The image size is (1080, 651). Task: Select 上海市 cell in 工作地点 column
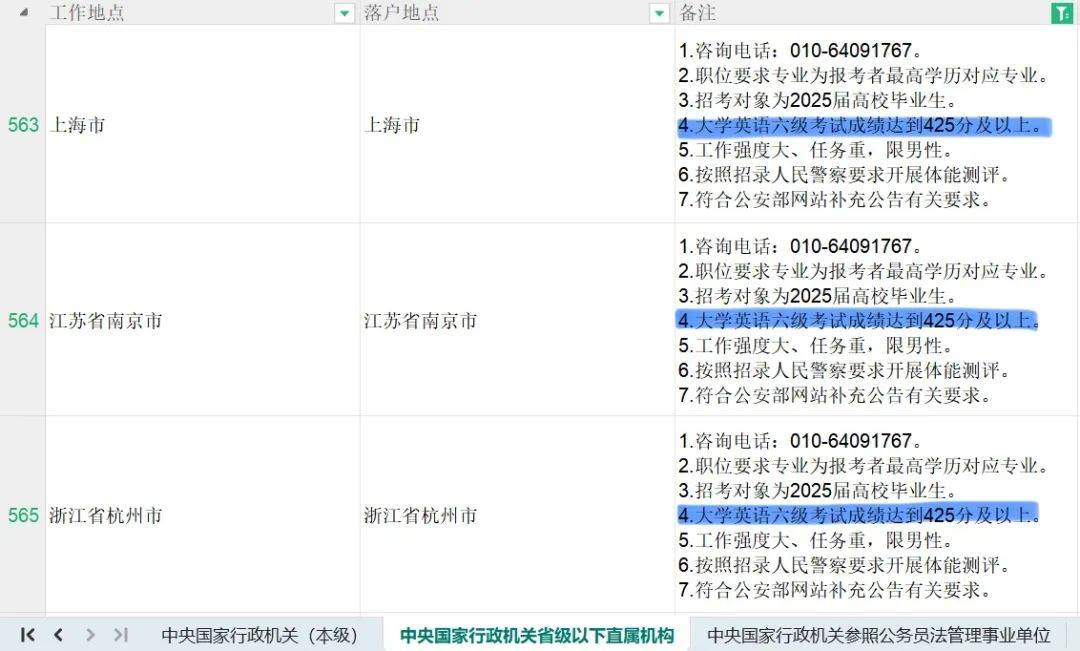(202, 125)
